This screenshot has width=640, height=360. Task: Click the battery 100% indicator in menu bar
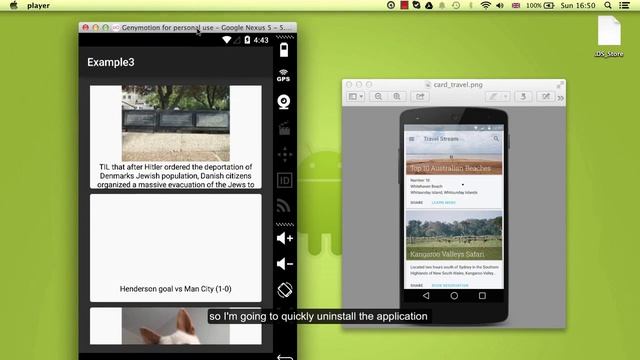pyautogui.click(x=540, y=5)
